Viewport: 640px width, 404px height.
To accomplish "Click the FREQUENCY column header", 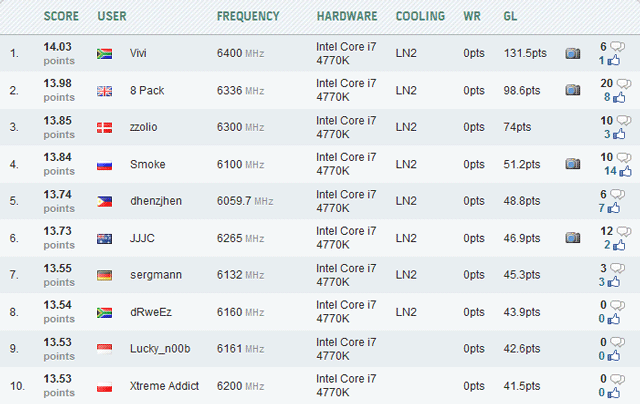I will click(248, 17).
